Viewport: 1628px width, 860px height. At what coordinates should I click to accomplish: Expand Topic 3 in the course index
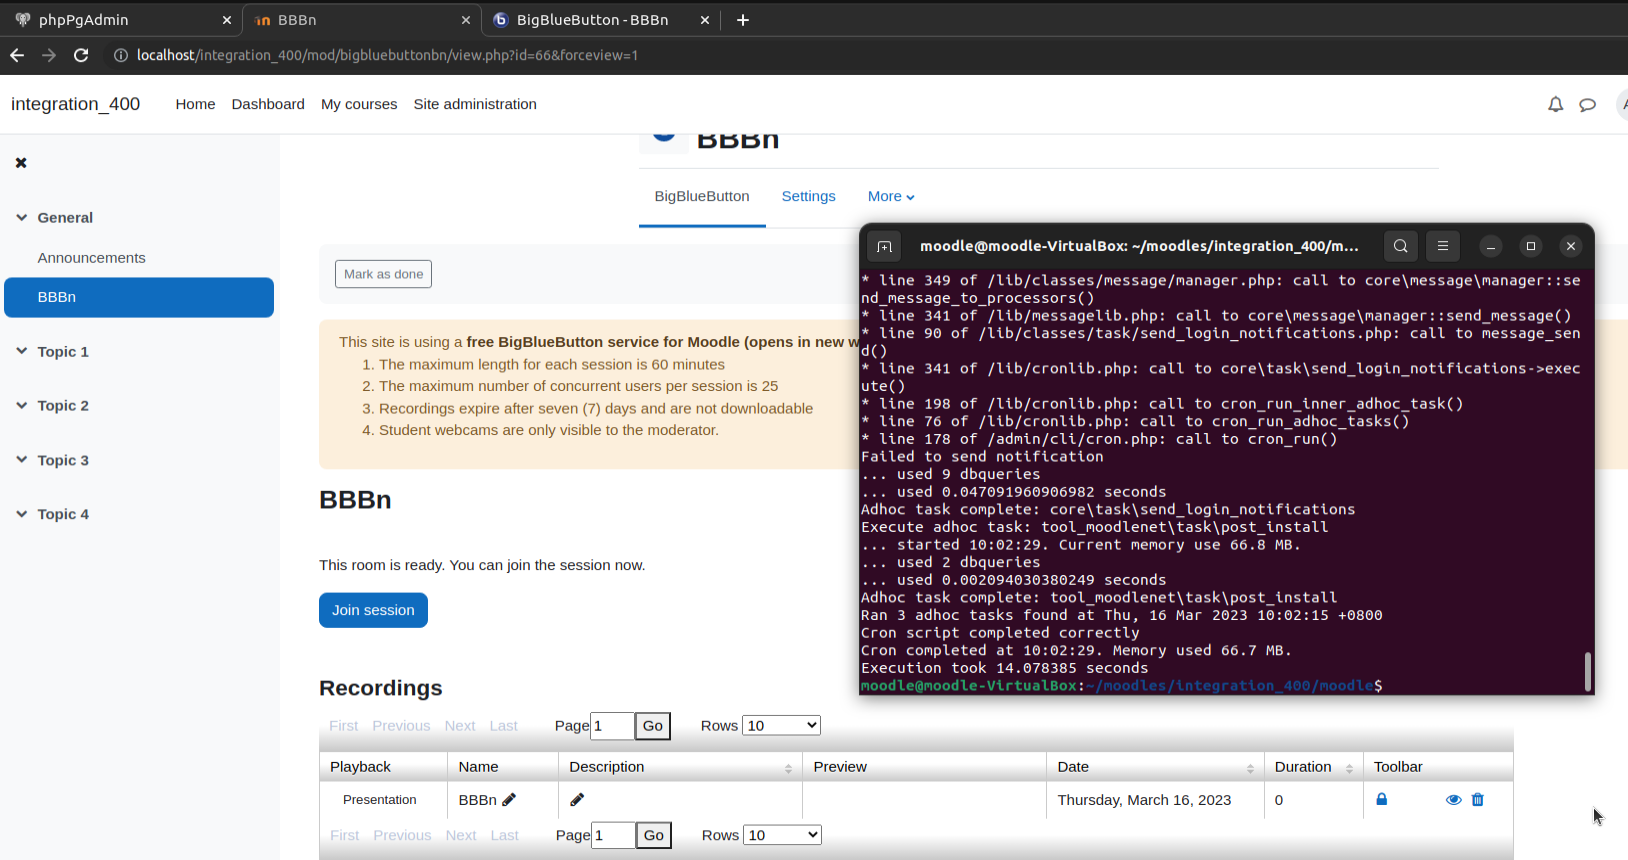(x=21, y=460)
